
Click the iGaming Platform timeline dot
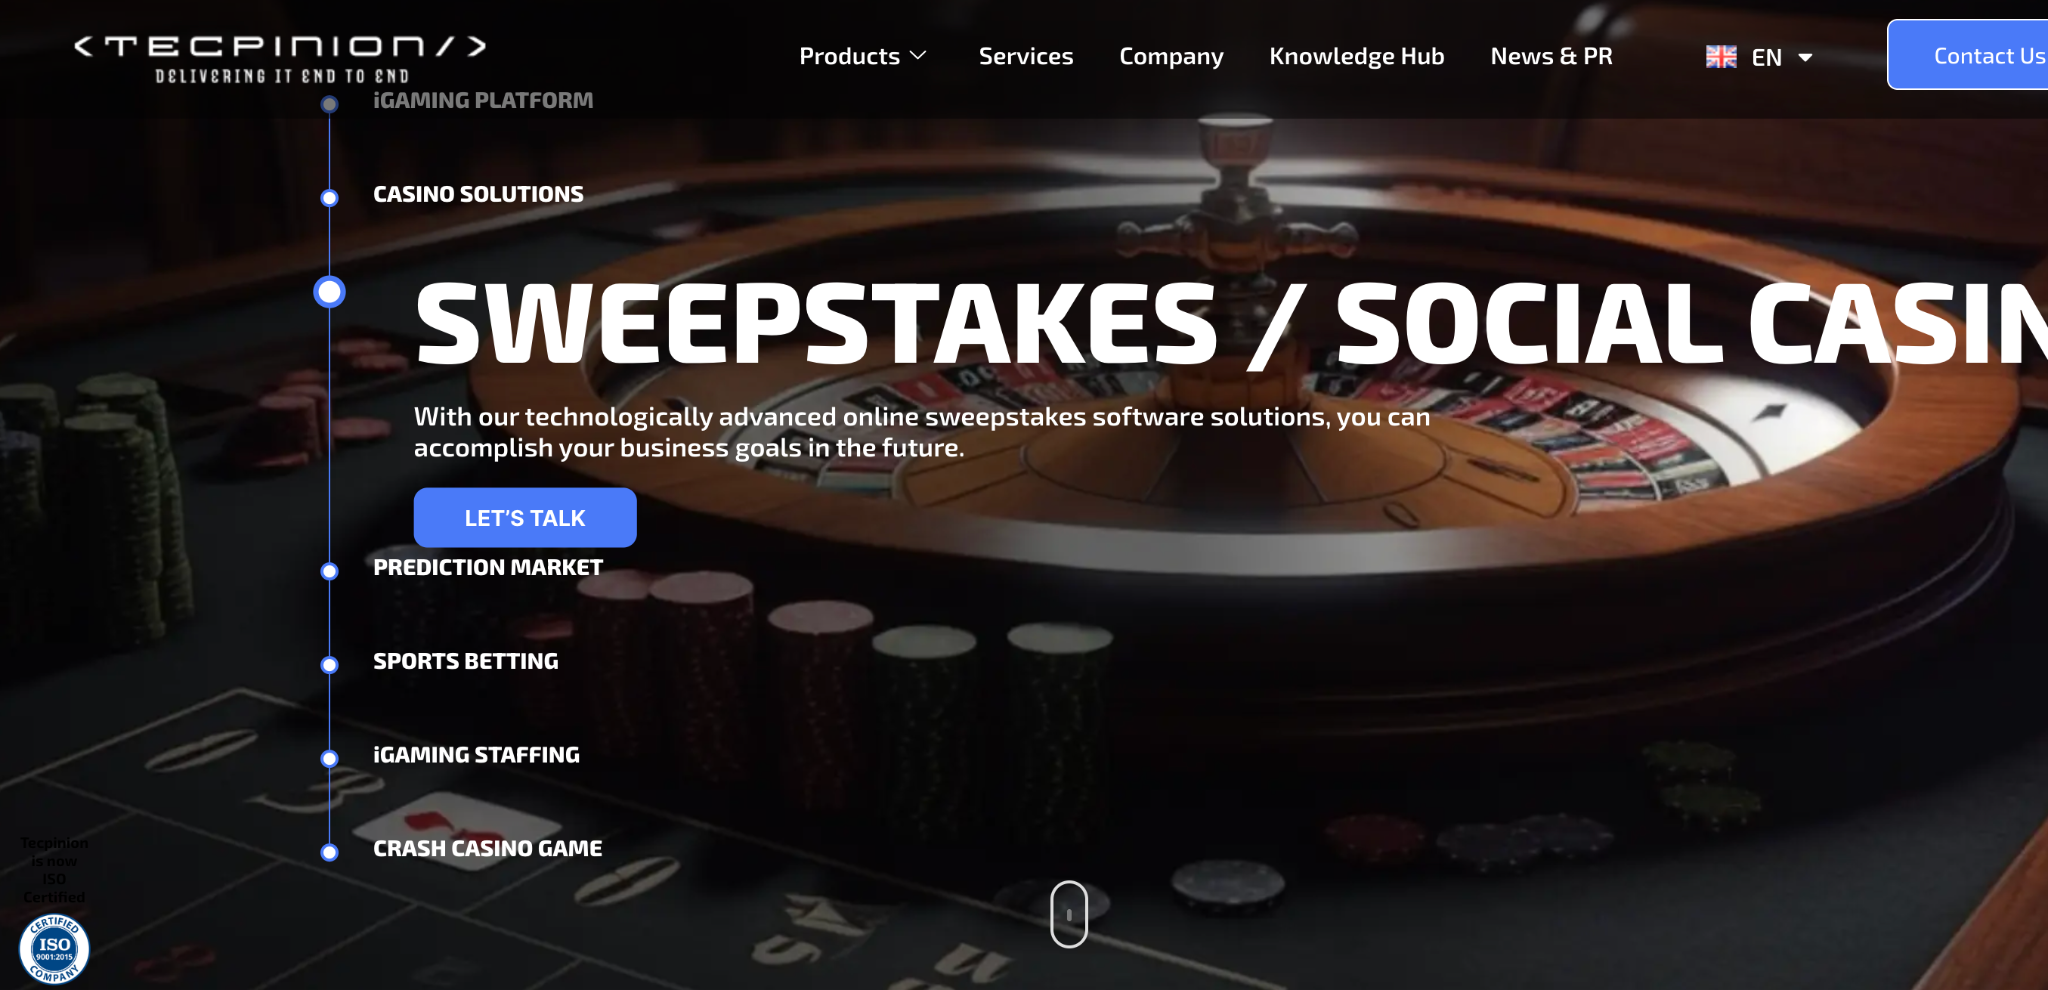pos(329,104)
